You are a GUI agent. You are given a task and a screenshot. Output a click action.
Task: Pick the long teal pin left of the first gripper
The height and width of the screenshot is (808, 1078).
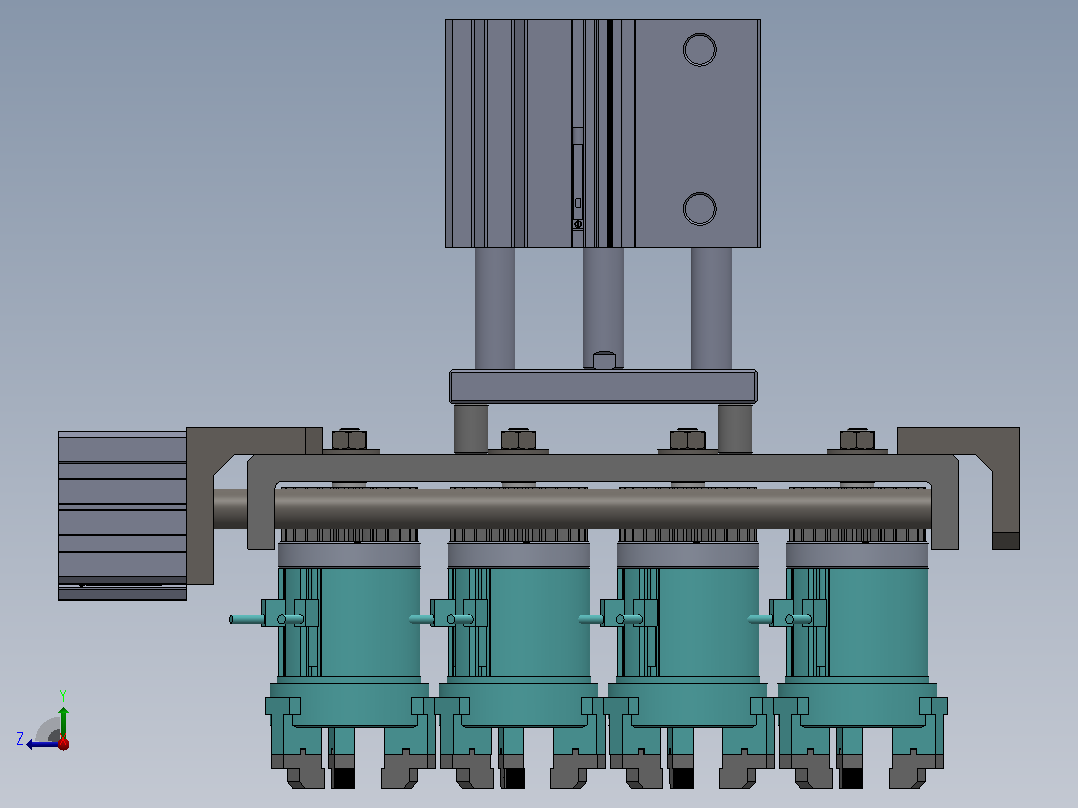pyautogui.click(x=246, y=620)
